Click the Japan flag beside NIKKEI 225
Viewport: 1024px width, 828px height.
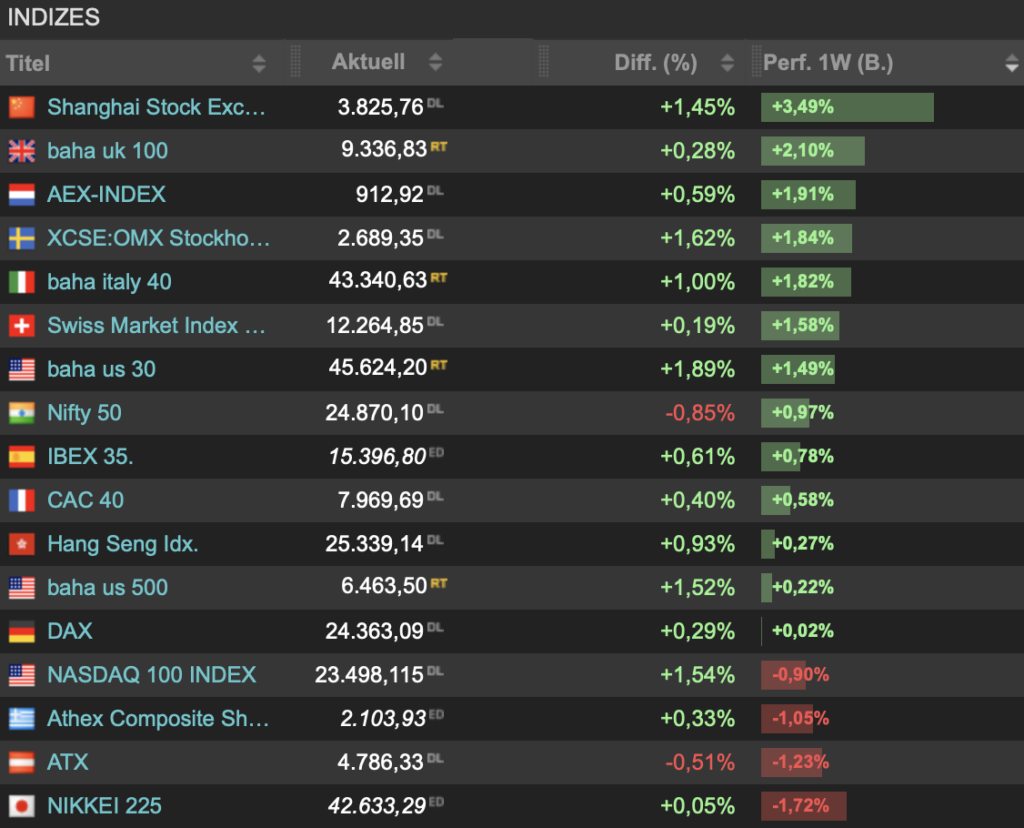click(22, 806)
